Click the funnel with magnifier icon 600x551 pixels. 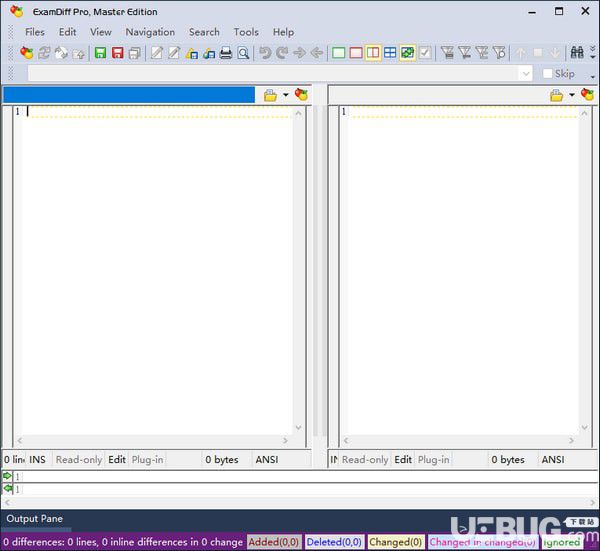tap(499, 52)
